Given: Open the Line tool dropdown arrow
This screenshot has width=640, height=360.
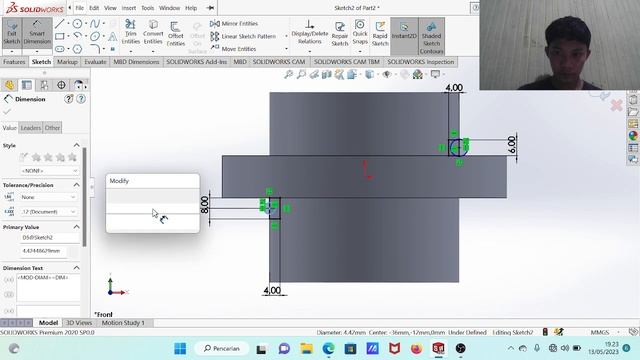Looking at the screenshot, I should 68,24.
